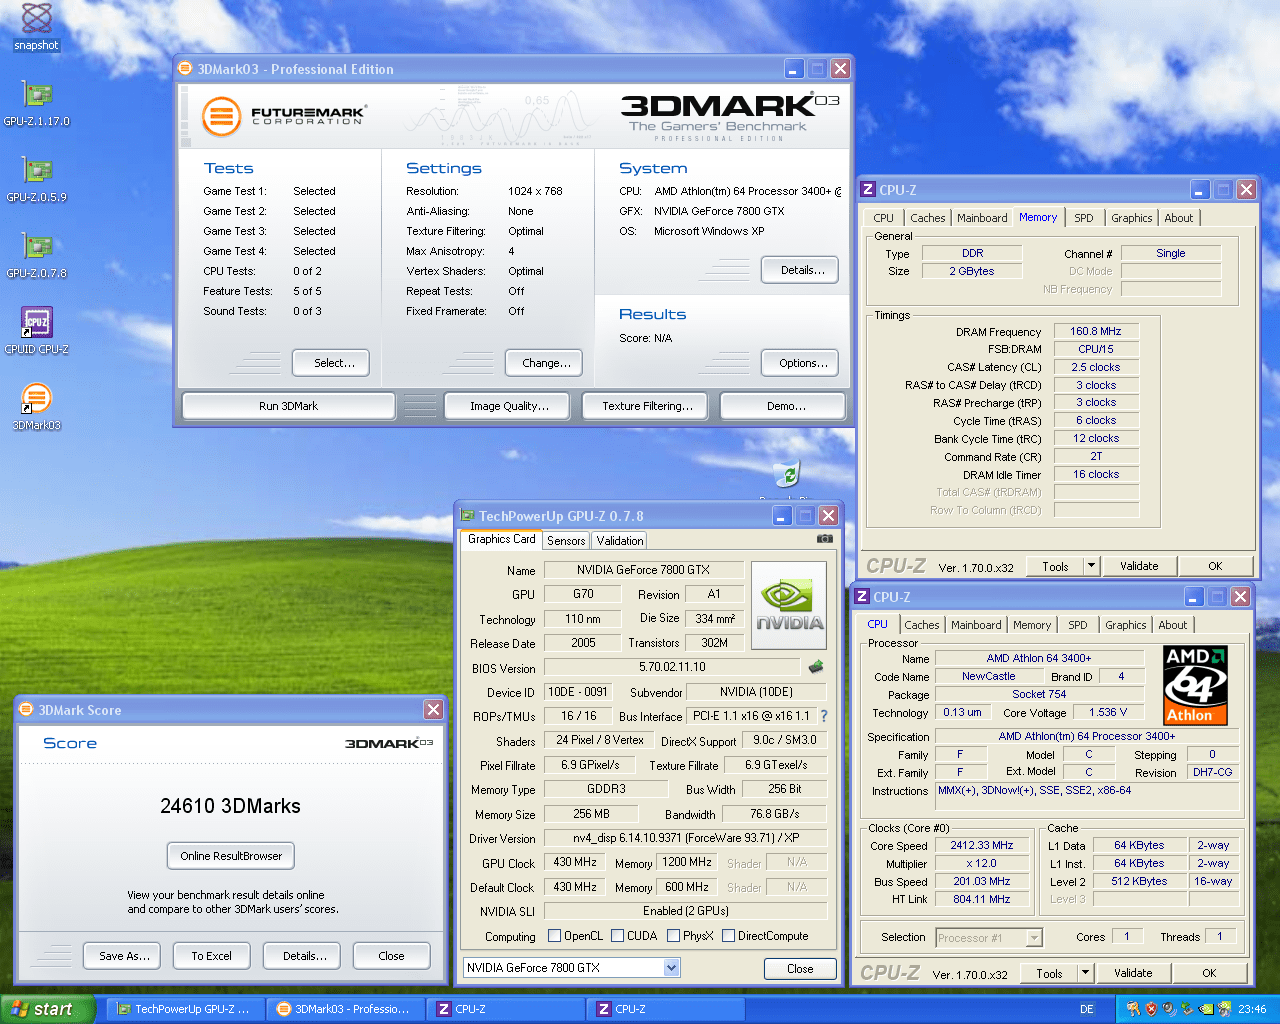Open Graphics tab in CPU-Z CPU window
Image resolution: width=1280 pixels, height=1024 pixels.
click(1126, 625)
